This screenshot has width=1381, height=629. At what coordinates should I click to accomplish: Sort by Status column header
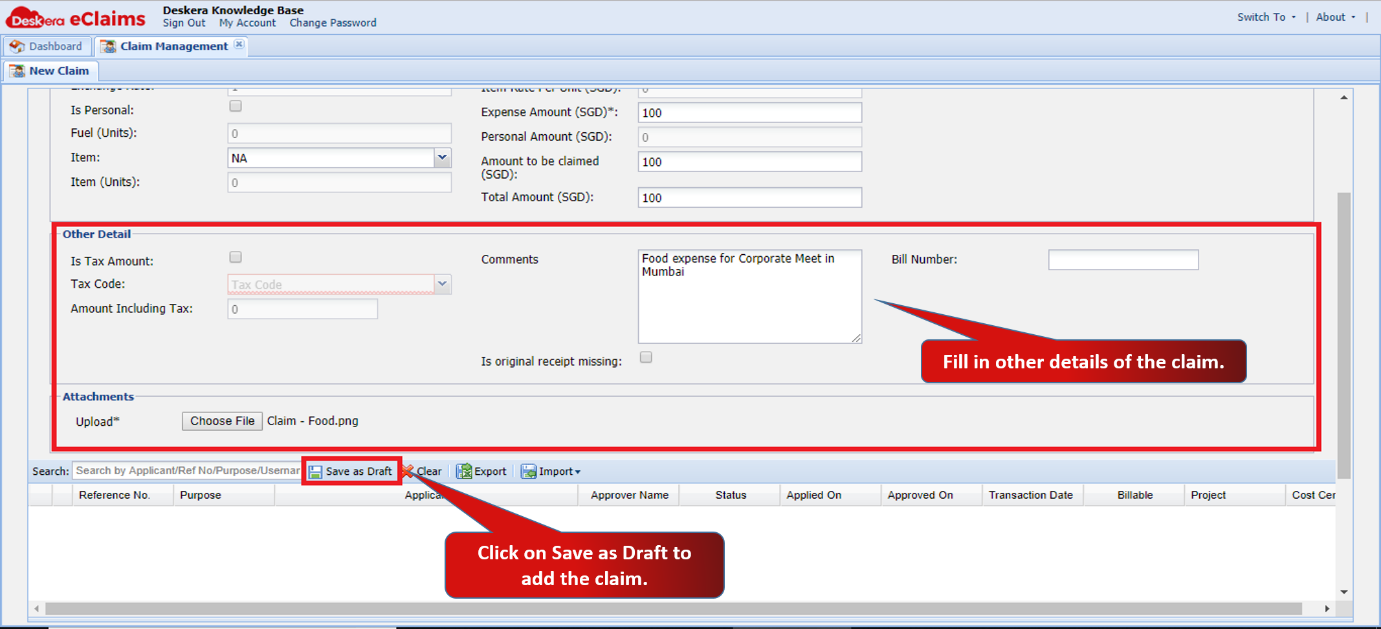point(731,495)
